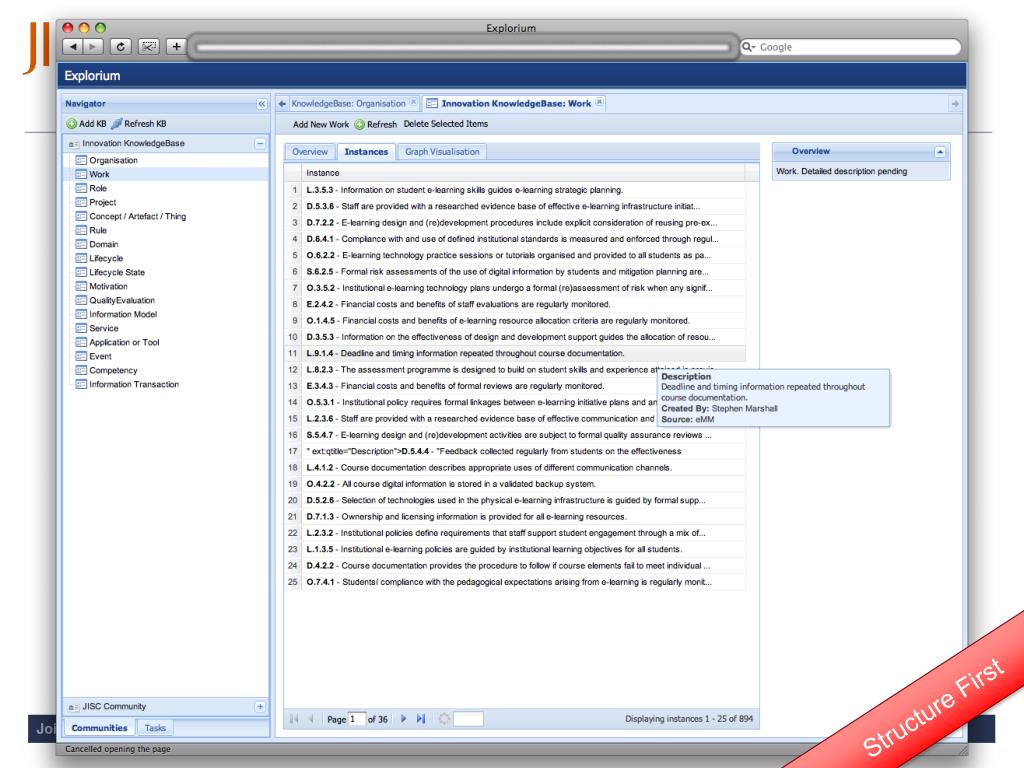Viewport: 1024px width, 768px height.
Task: Click Delete Selected Items
Action: pos(445,123)
